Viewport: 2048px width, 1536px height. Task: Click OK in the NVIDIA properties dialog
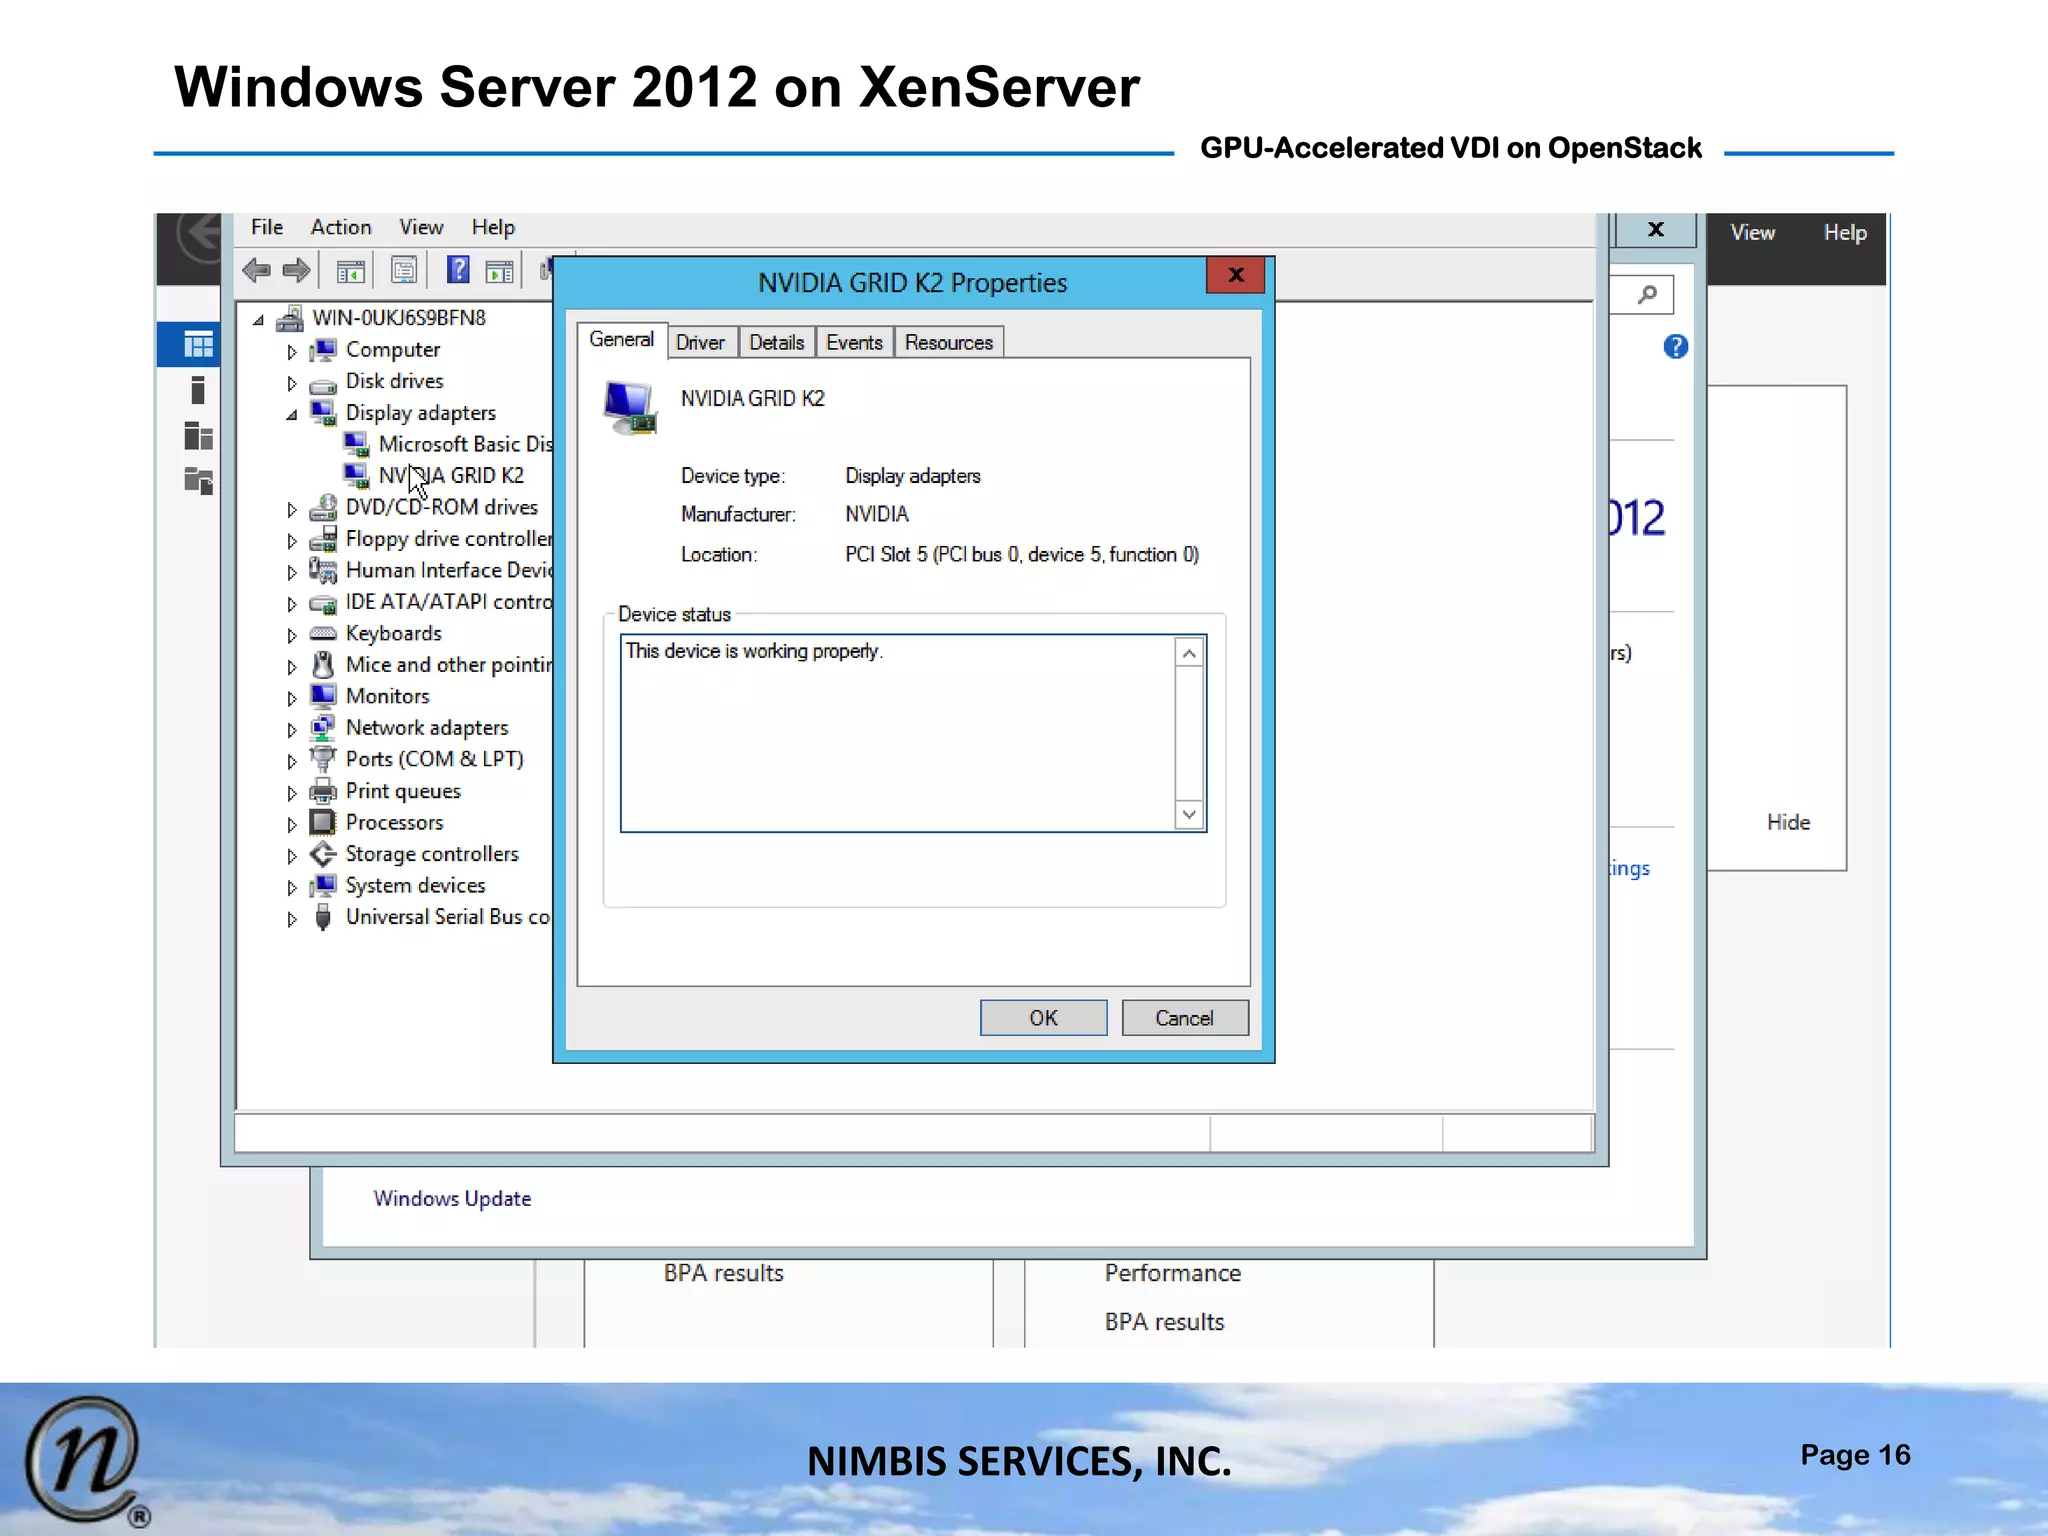[x=1043, y=1018]
